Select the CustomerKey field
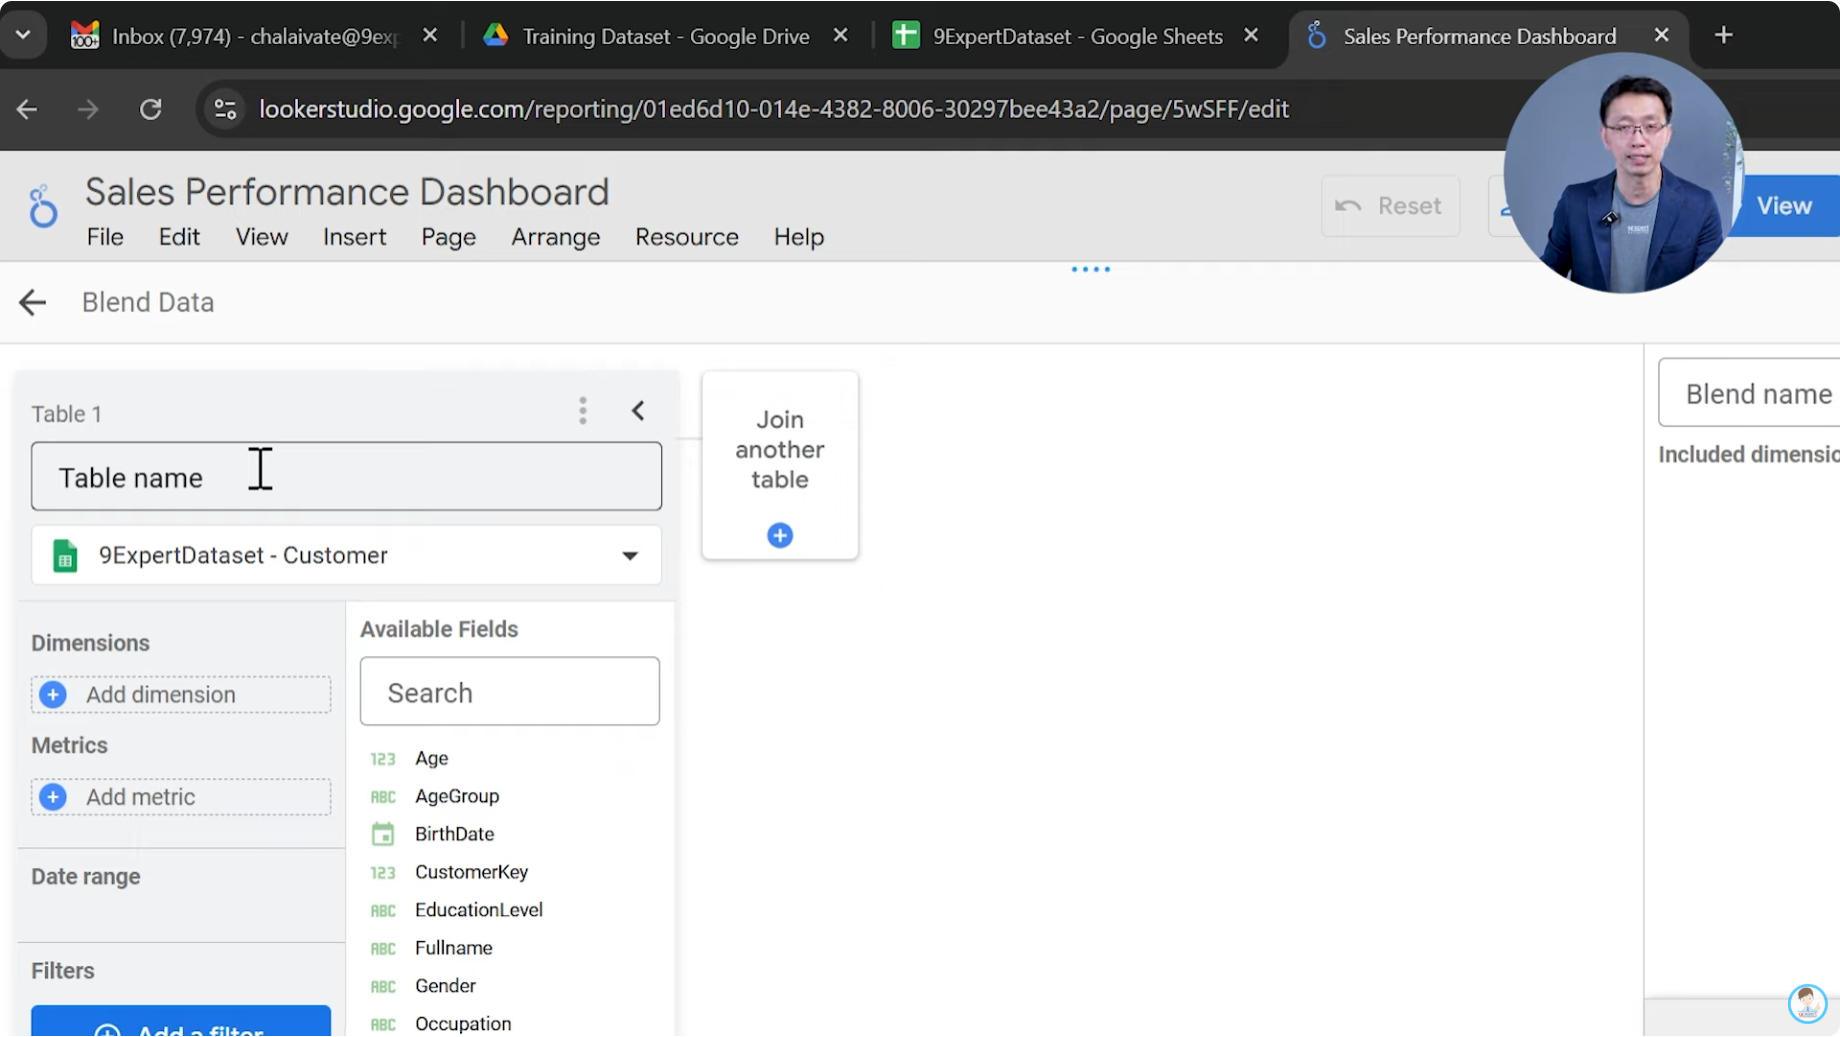 point(471,872)
